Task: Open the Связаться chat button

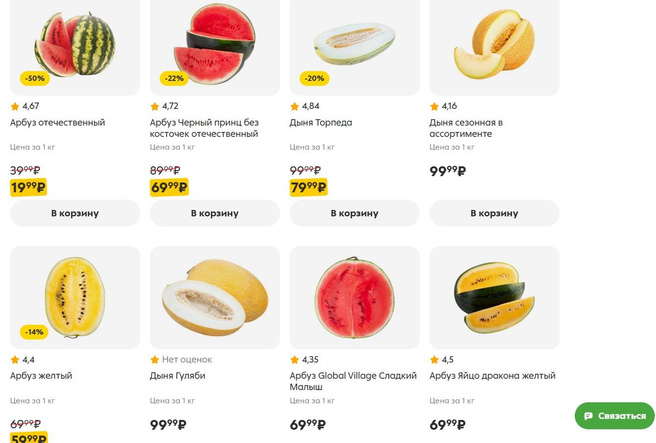Action: pos(614,416)
